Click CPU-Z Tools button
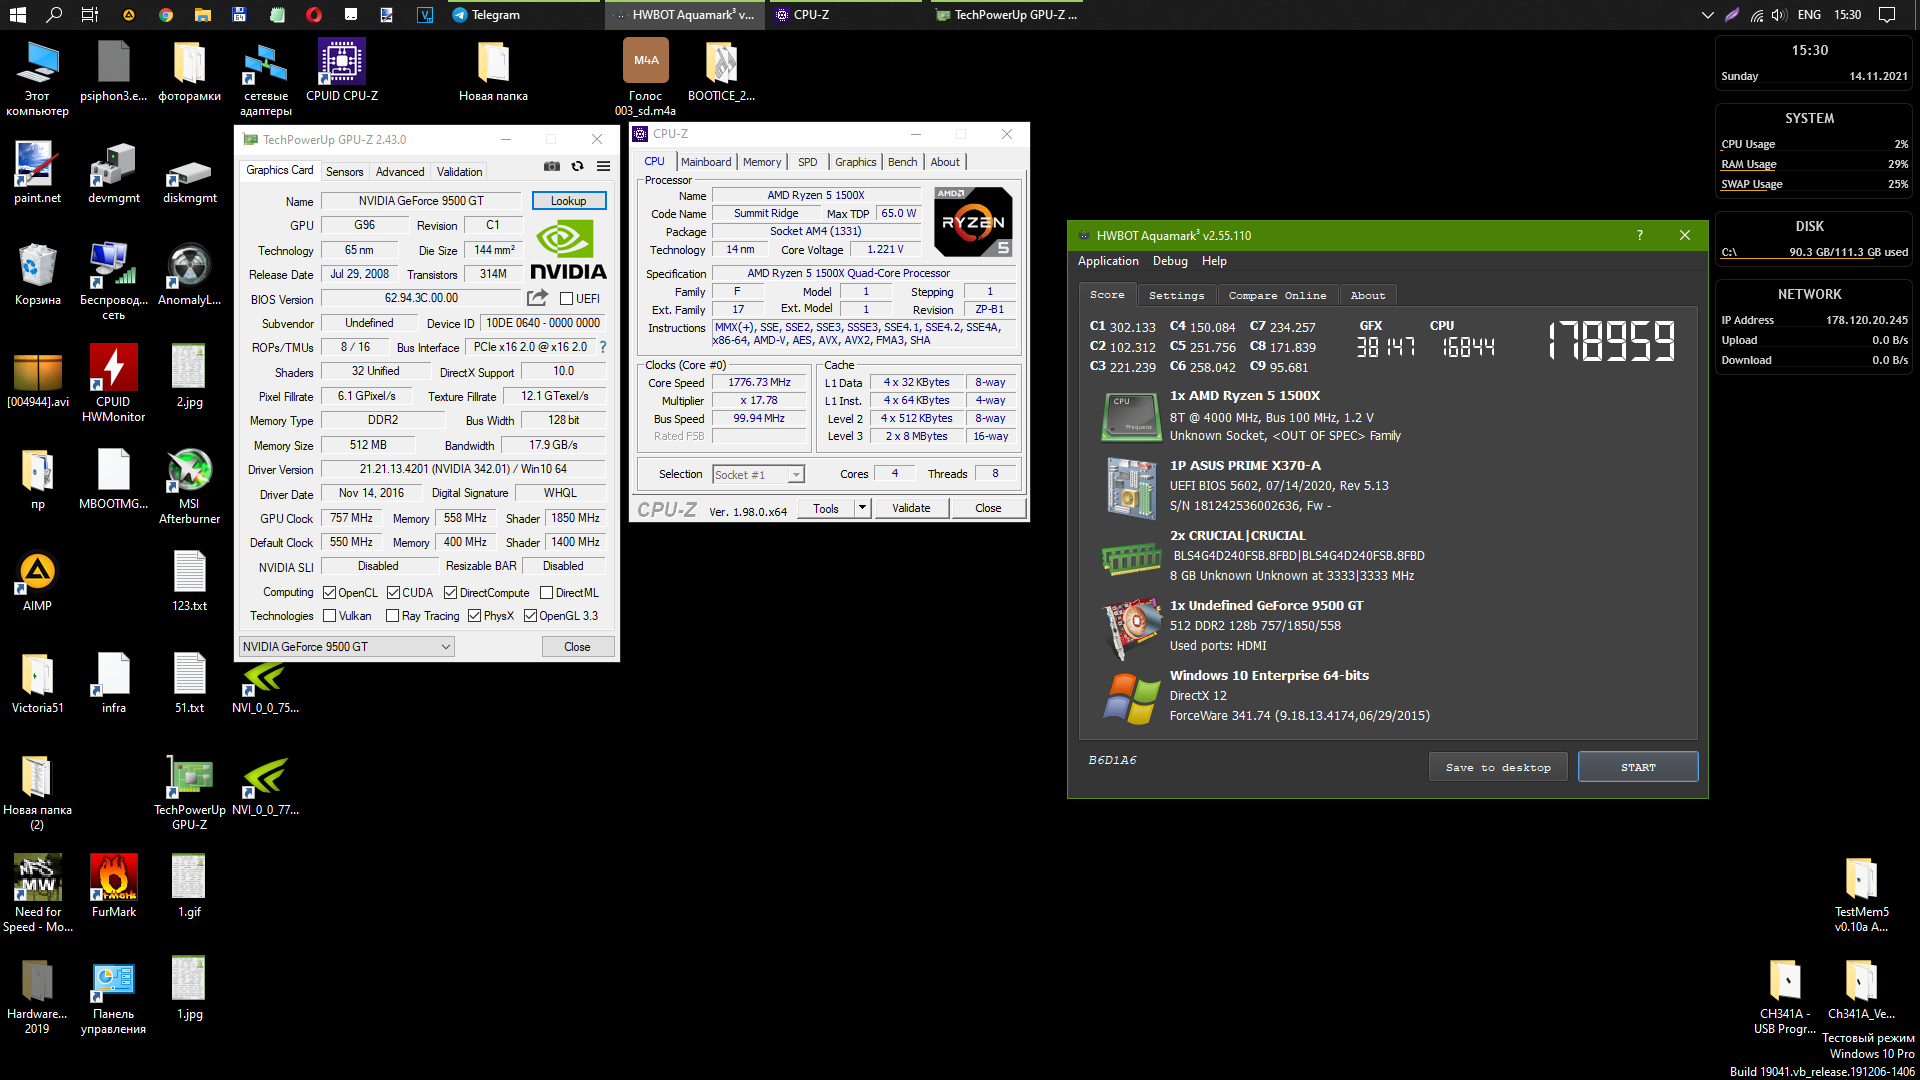This screenshot has width=1920, height=1080. tap(826, 508)
